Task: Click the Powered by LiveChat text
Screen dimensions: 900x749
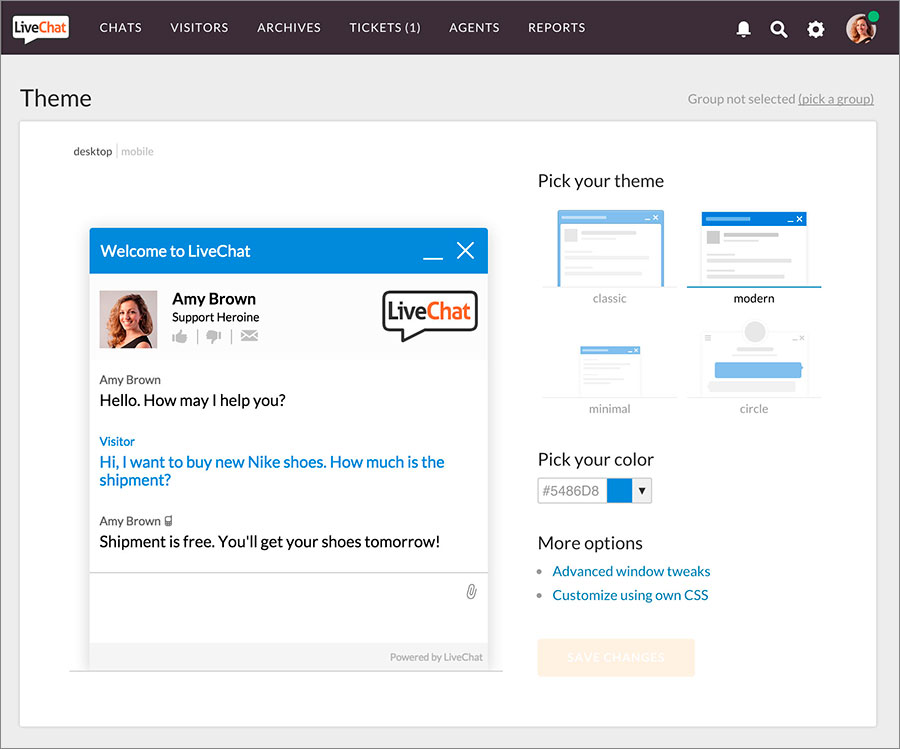Action: [436, 657]
